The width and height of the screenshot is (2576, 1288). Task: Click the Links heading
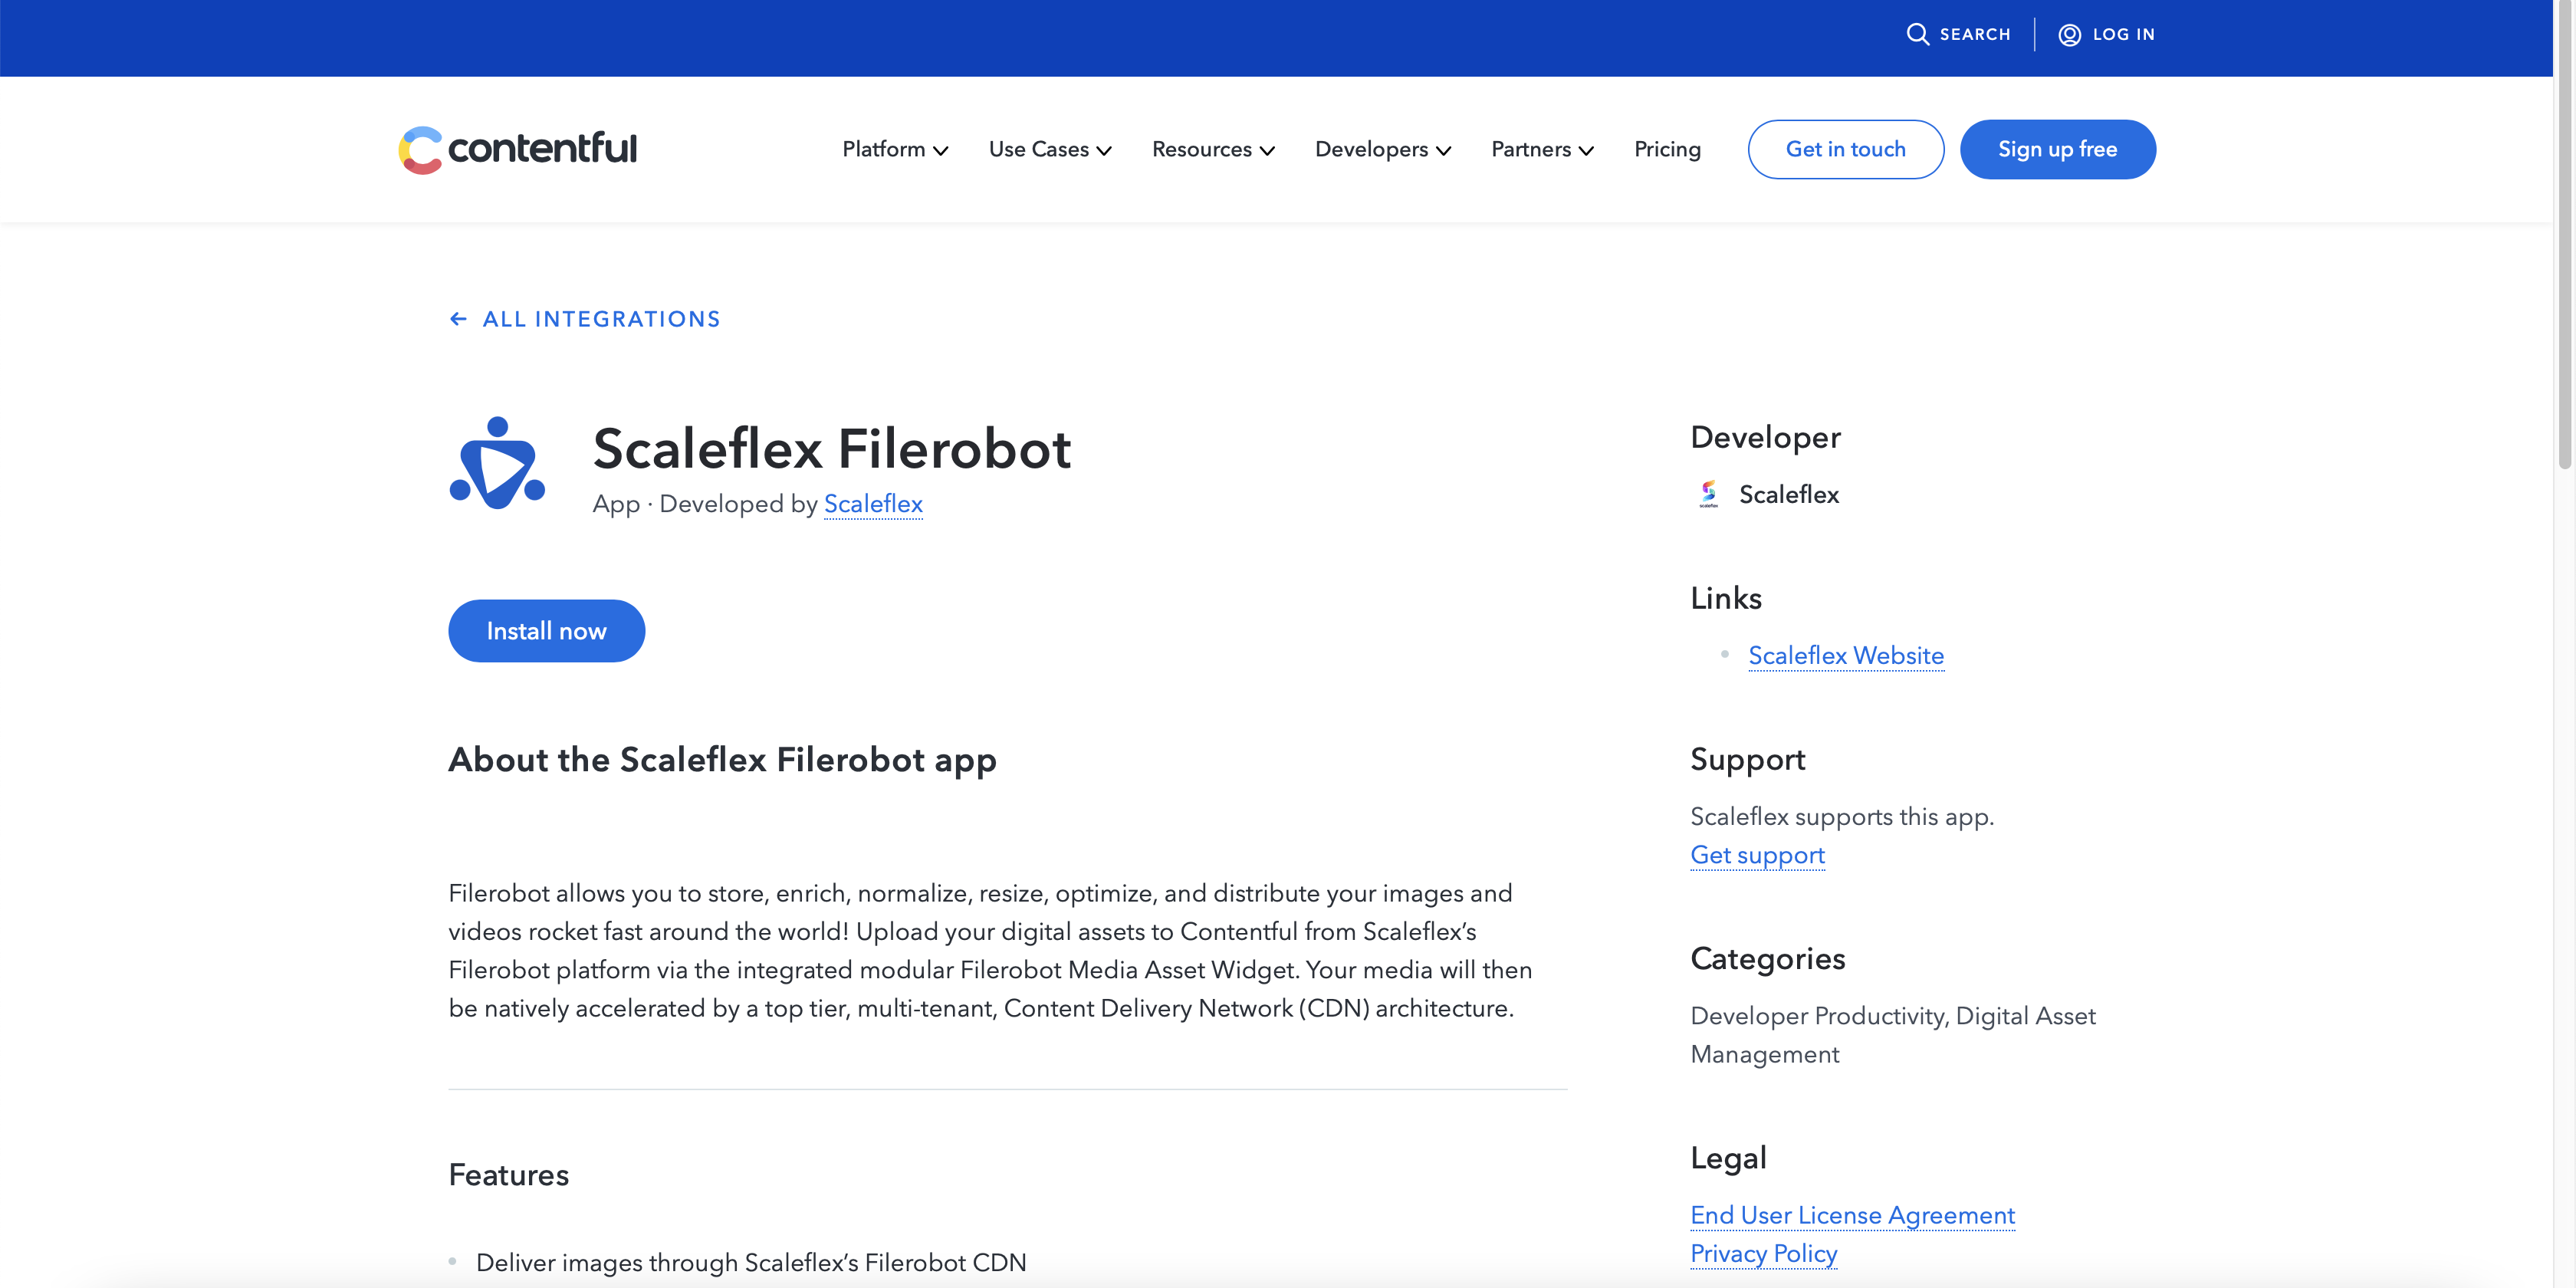(x=1725, y=598)
